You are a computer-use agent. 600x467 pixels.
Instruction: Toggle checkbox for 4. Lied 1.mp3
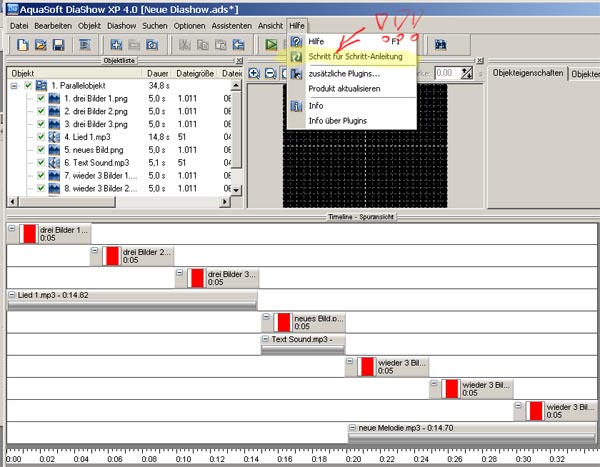[x=41, y=135]
